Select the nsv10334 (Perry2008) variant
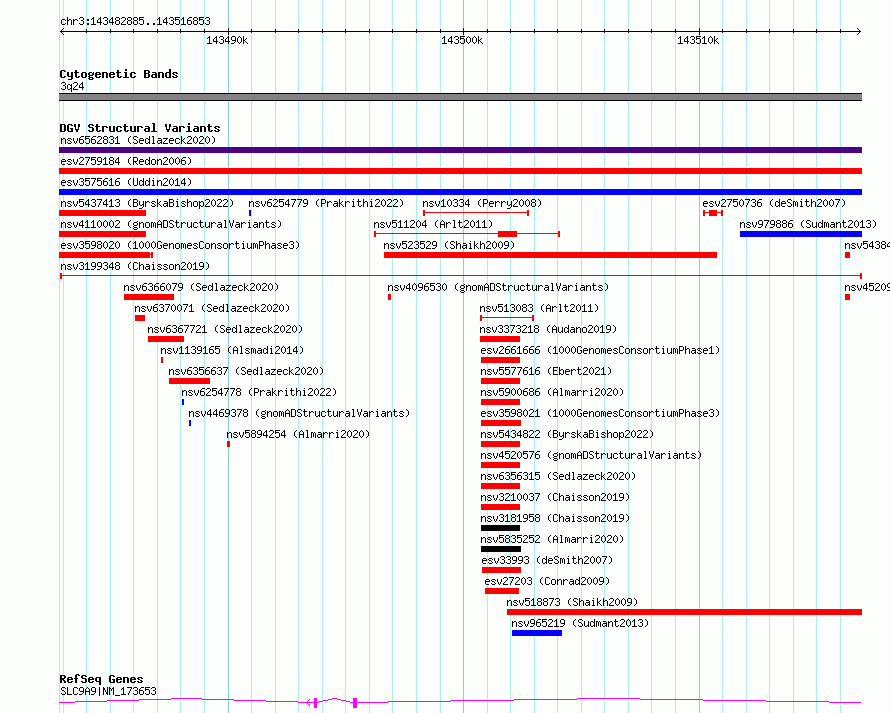 tap(482, 203)
